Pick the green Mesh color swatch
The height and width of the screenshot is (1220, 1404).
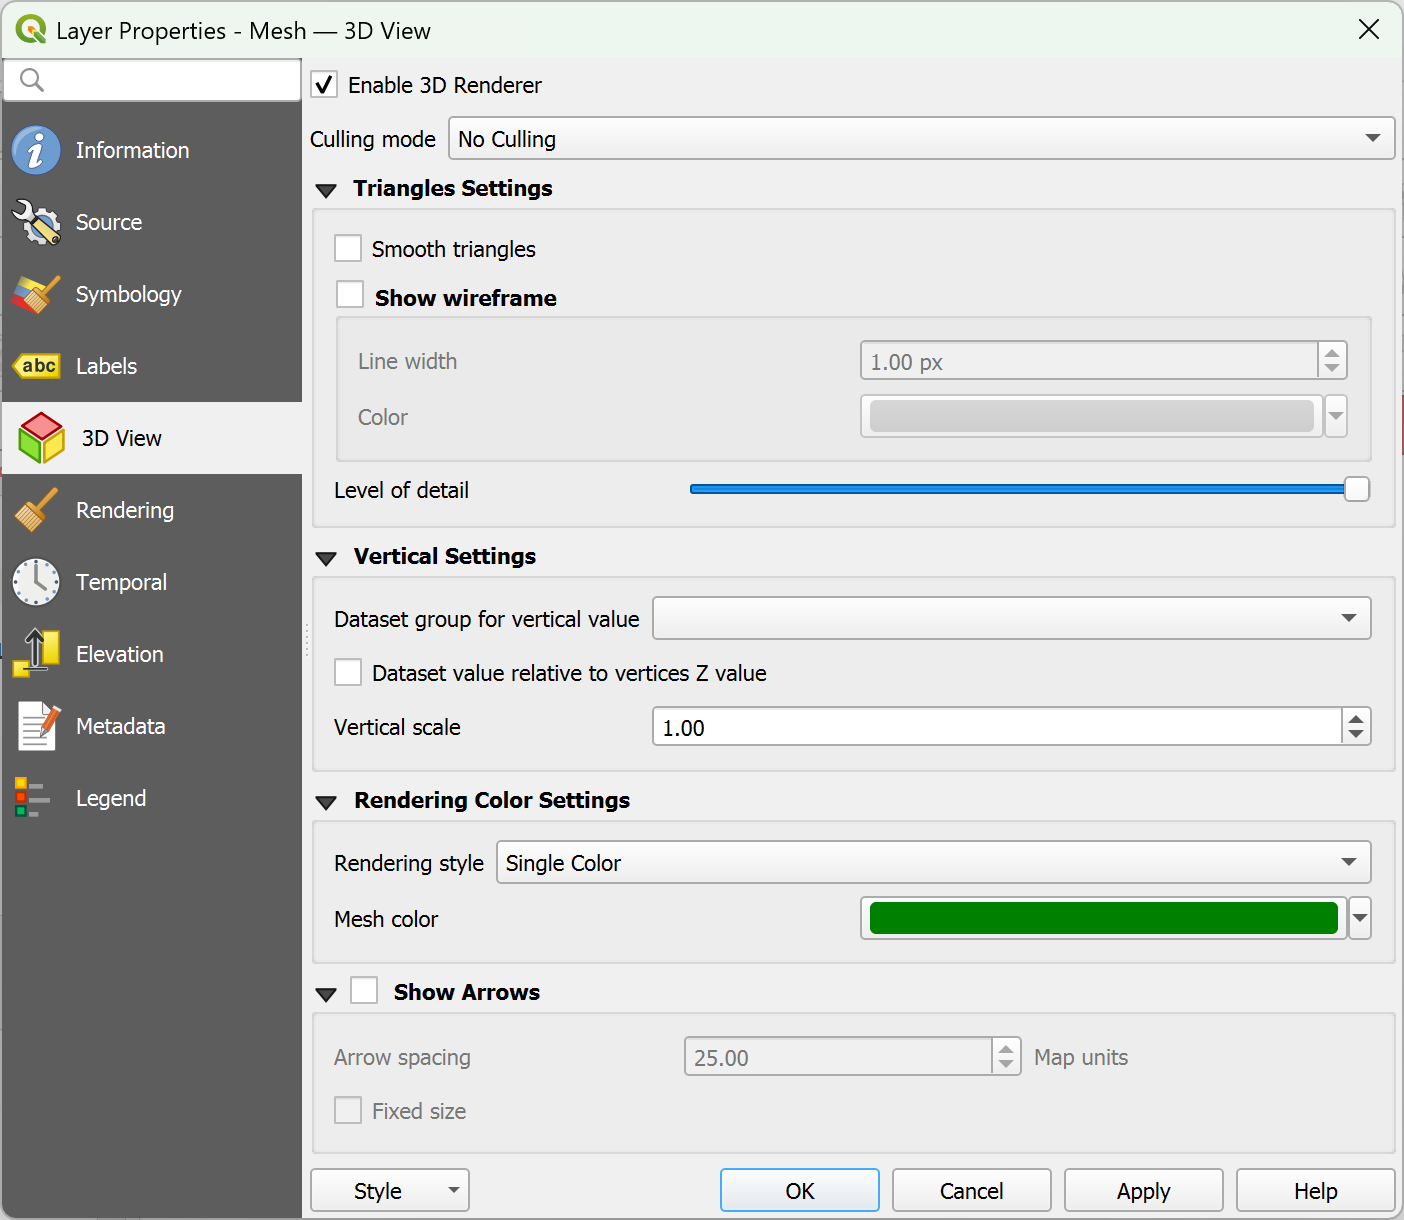[x=1104, y=918]
